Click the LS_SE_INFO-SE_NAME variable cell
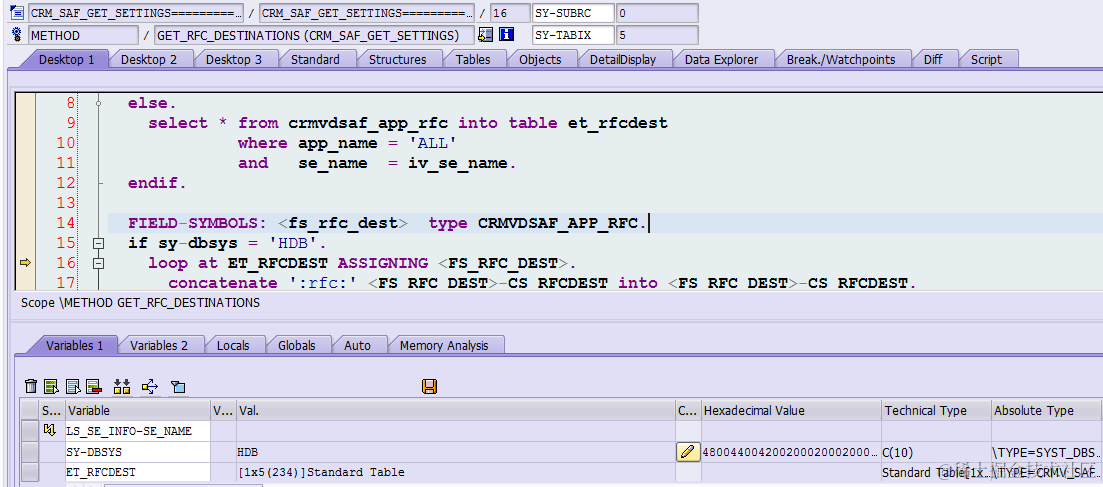Viewport: 1103px width, 487px height. click(x=138, y=431)
